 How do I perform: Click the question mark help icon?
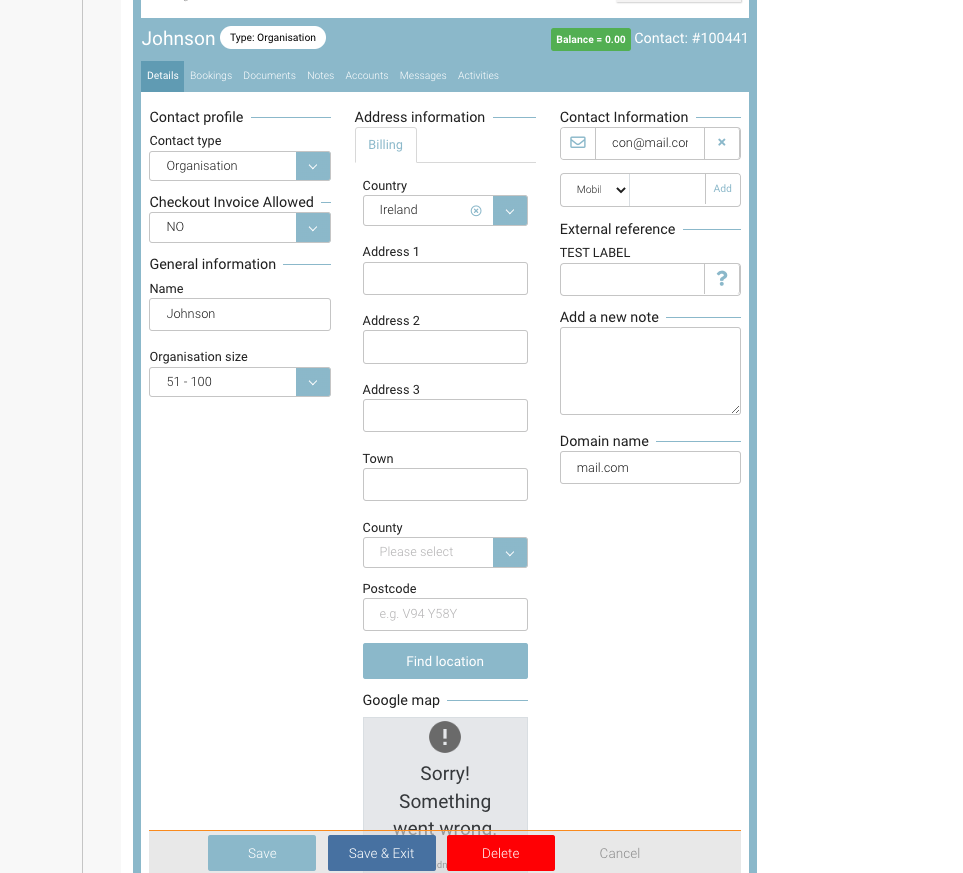pyautogui.click(x=721, y=280)
